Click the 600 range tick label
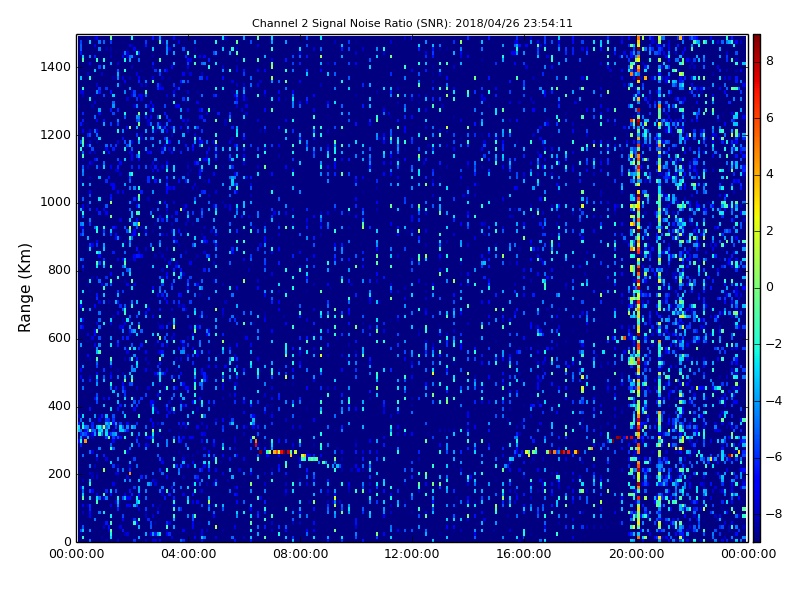Image resolution: width=800 pixels, height=600 pixels. click(59, 338)
